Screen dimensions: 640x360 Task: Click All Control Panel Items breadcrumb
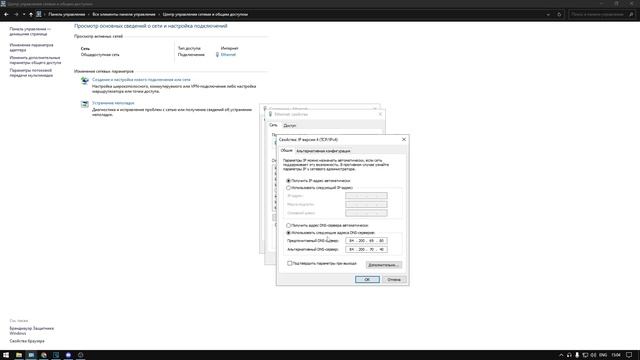124,14
